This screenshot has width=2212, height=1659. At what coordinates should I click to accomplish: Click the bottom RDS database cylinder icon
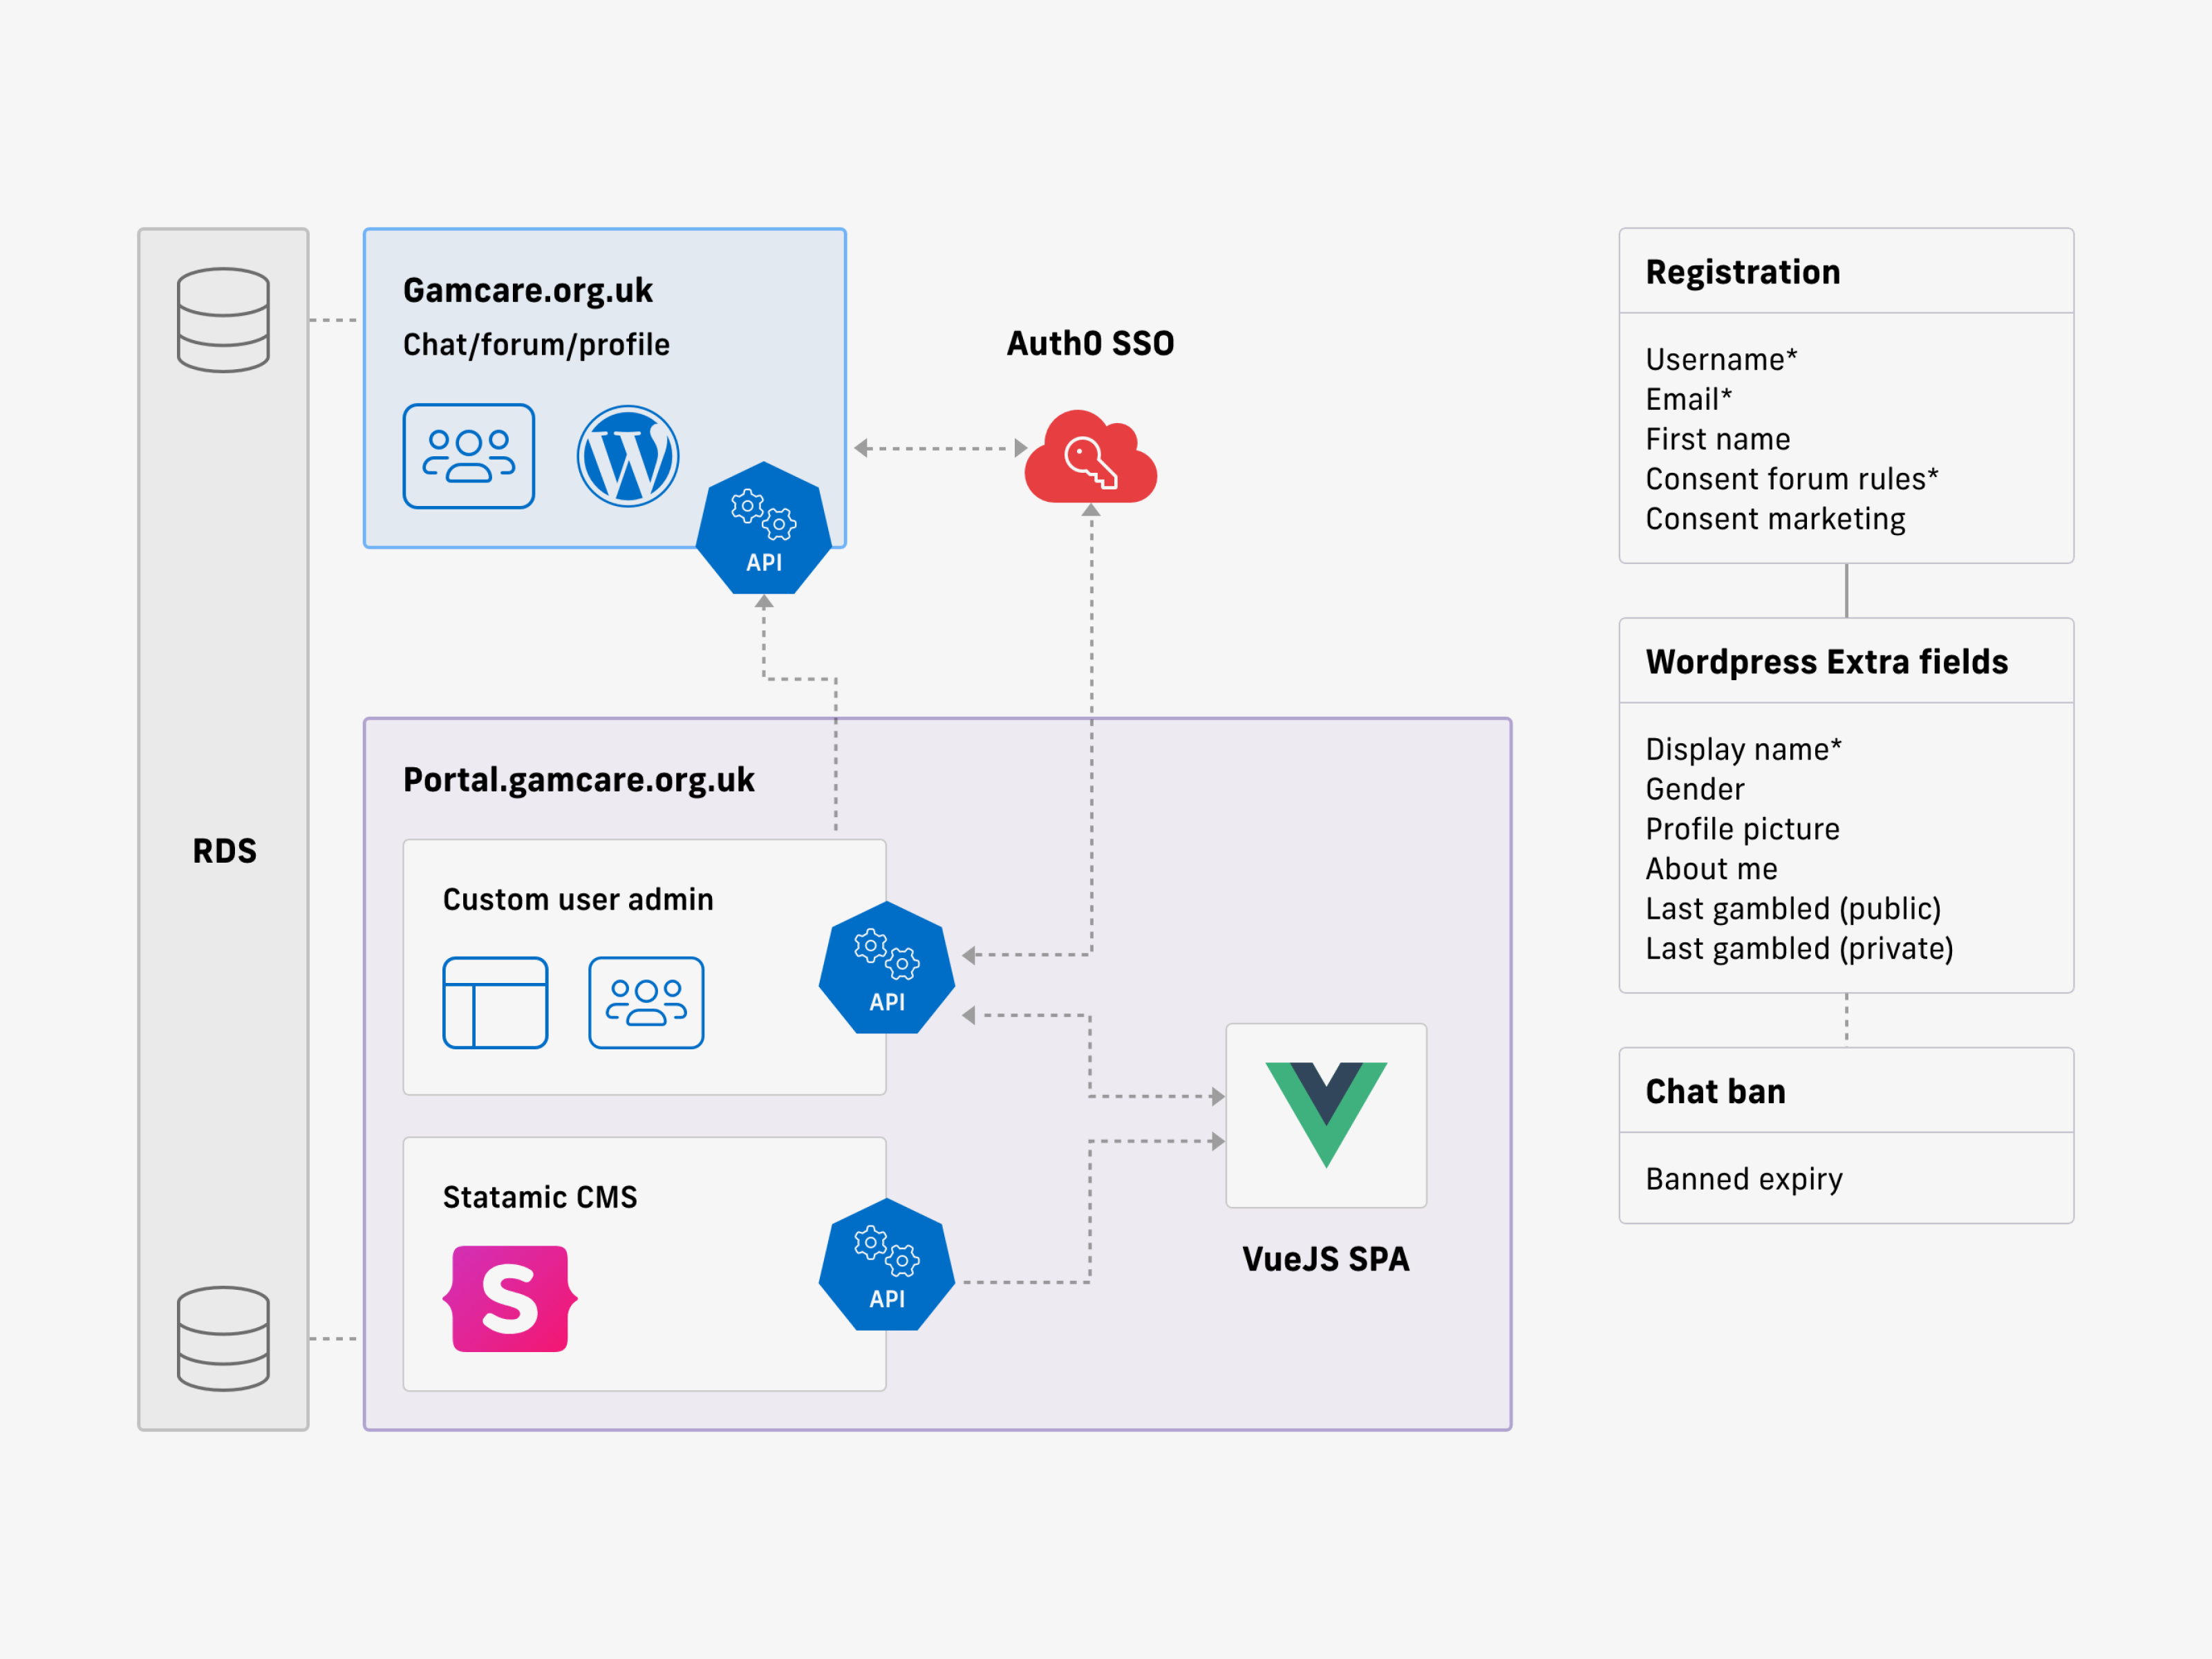pyautogui.click(x=223, y=1338)
